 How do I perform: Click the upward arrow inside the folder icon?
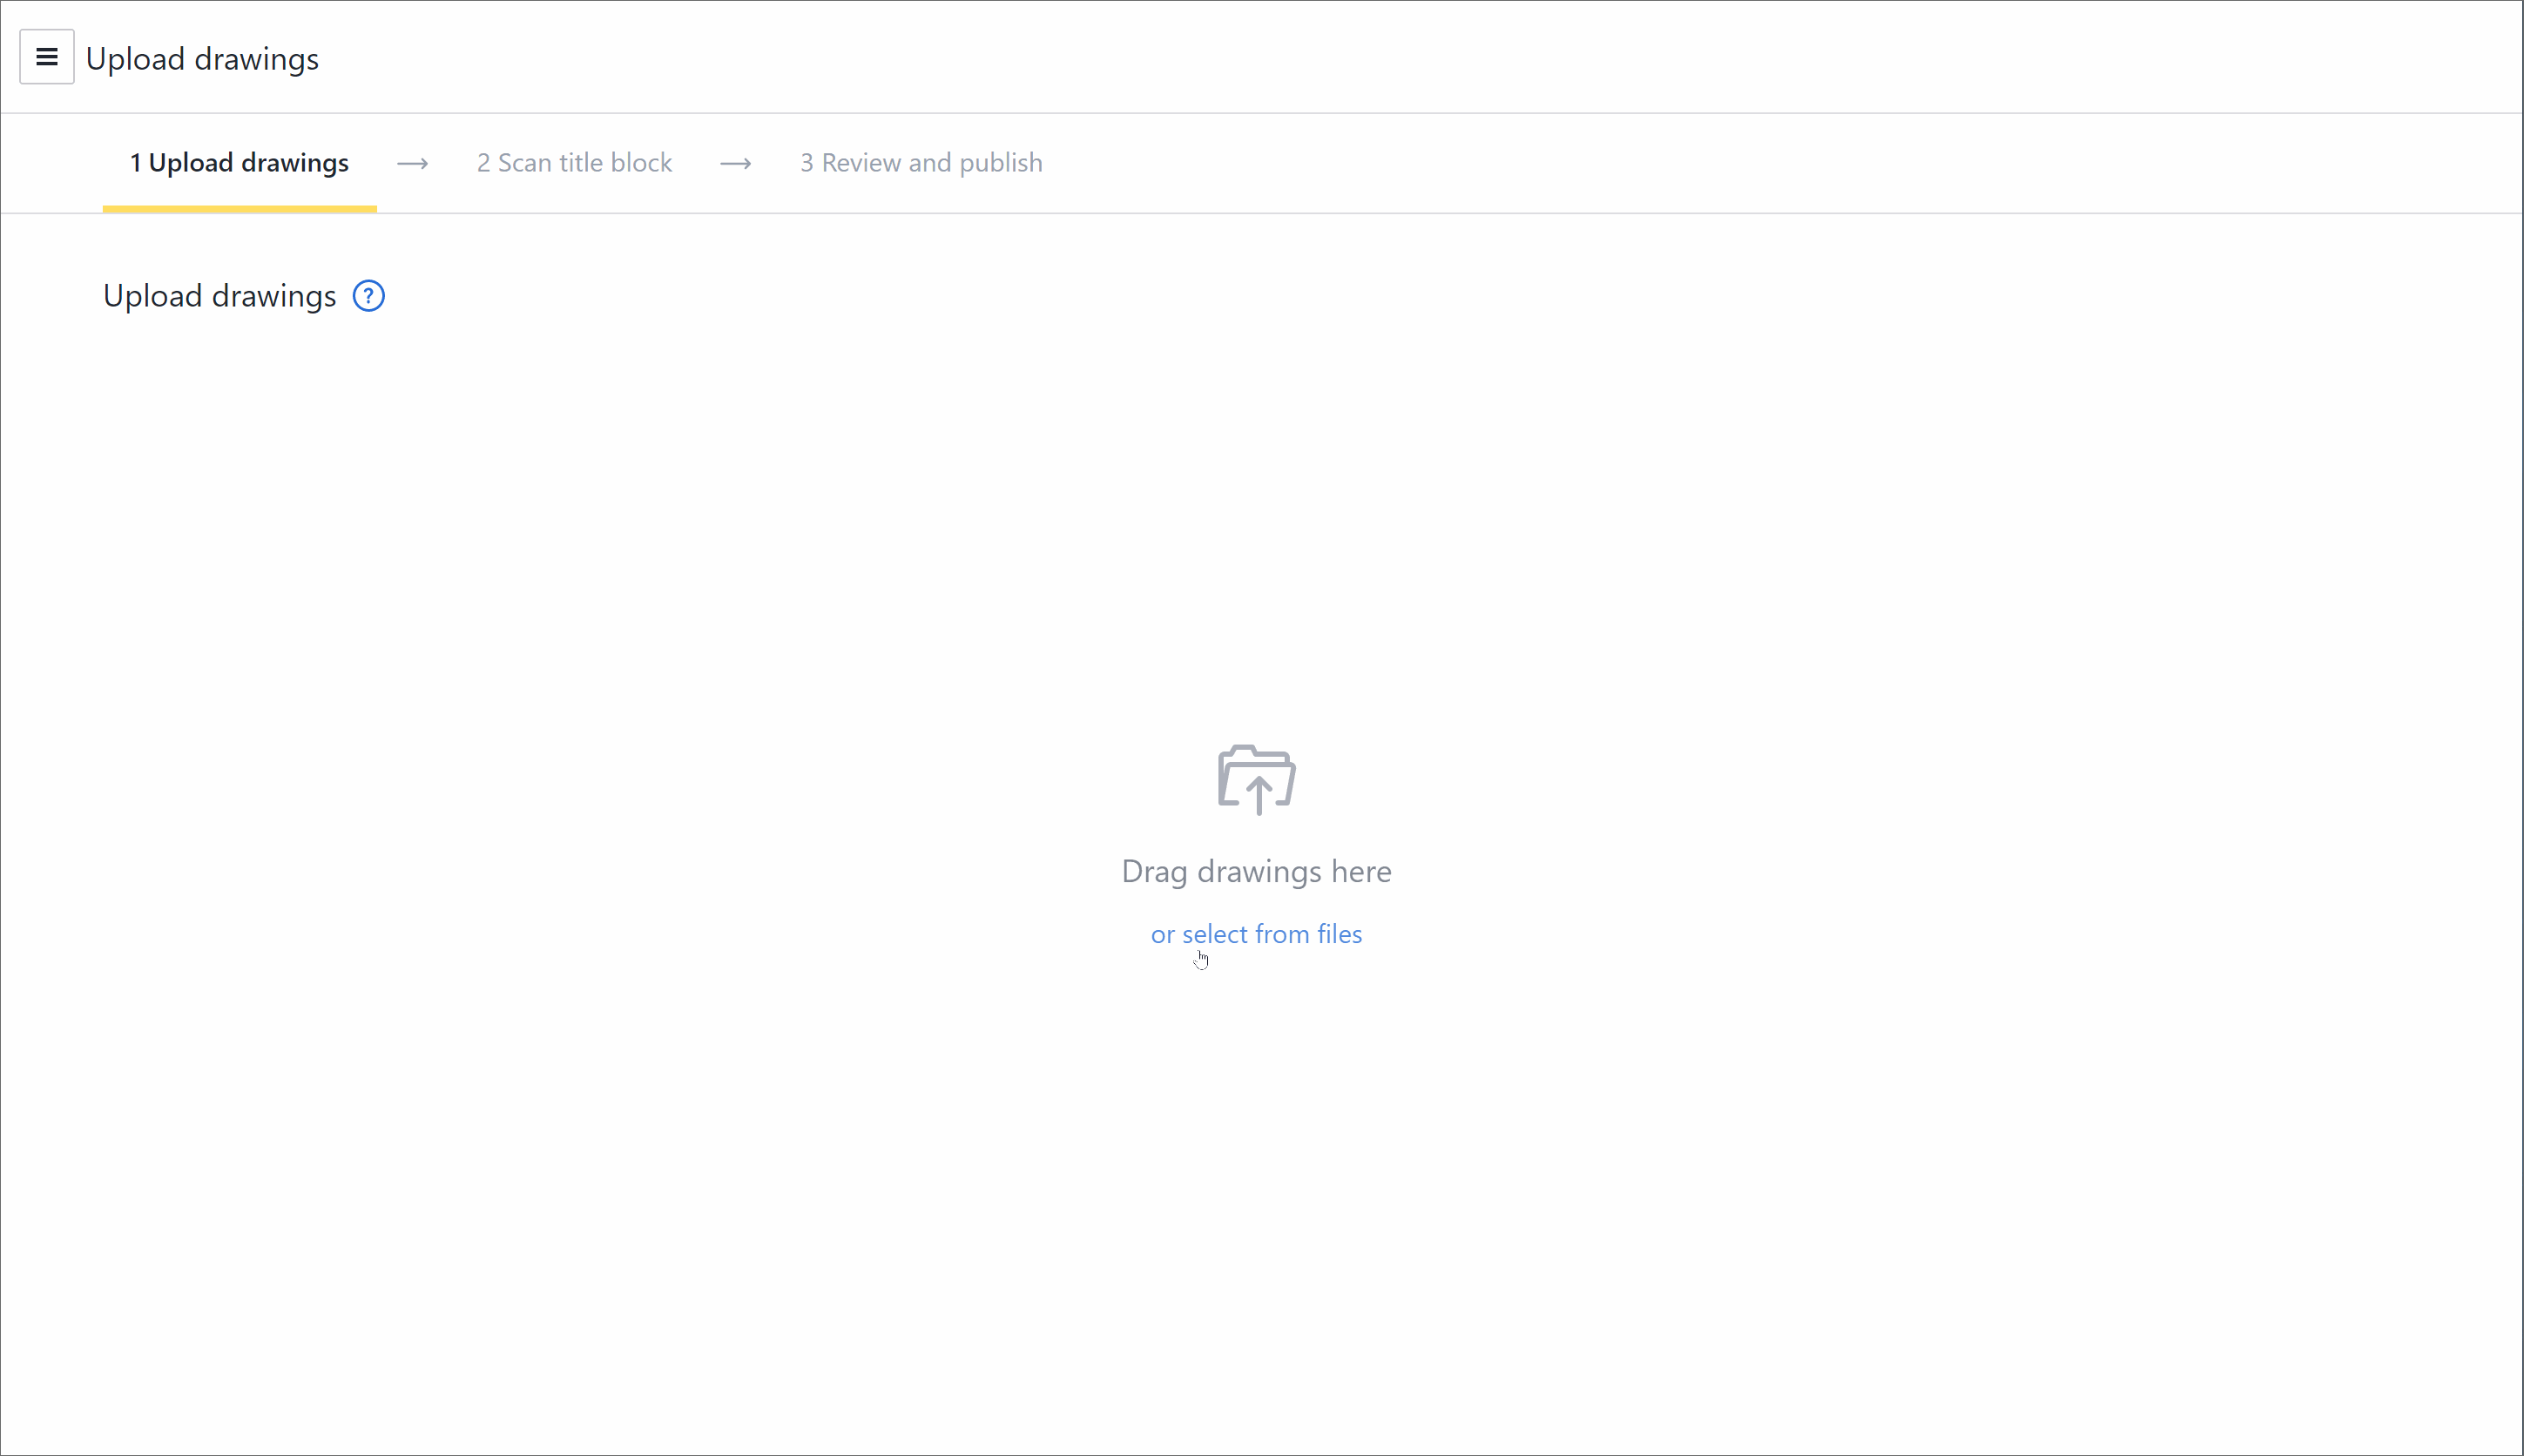pos(1258,795)
